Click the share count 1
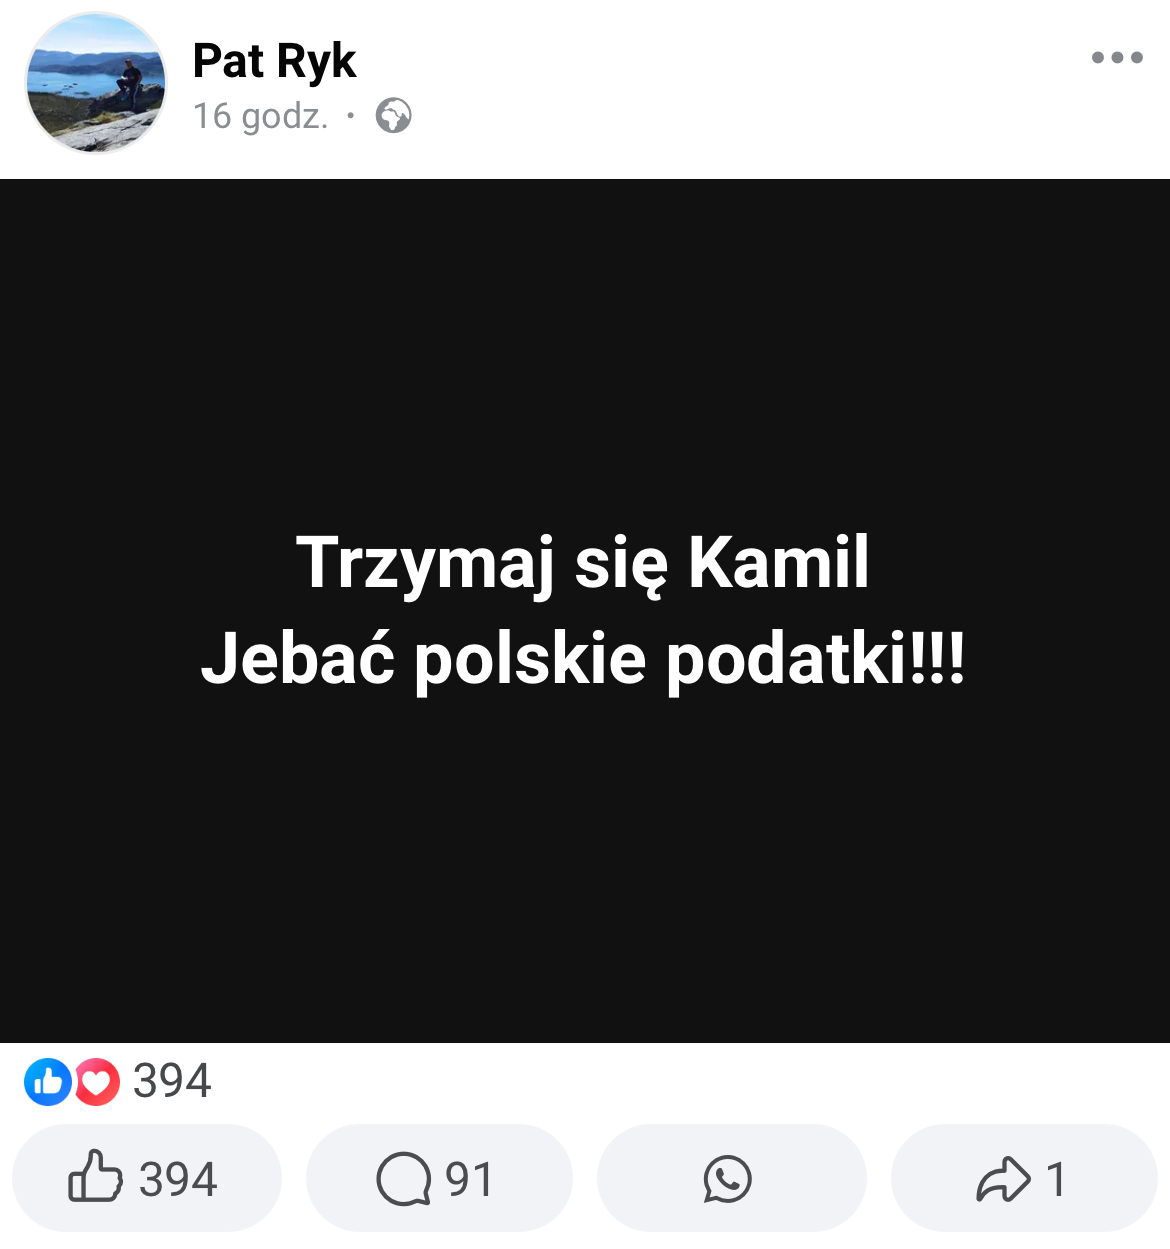1170x1249 pixels. pos(1056,1180)
